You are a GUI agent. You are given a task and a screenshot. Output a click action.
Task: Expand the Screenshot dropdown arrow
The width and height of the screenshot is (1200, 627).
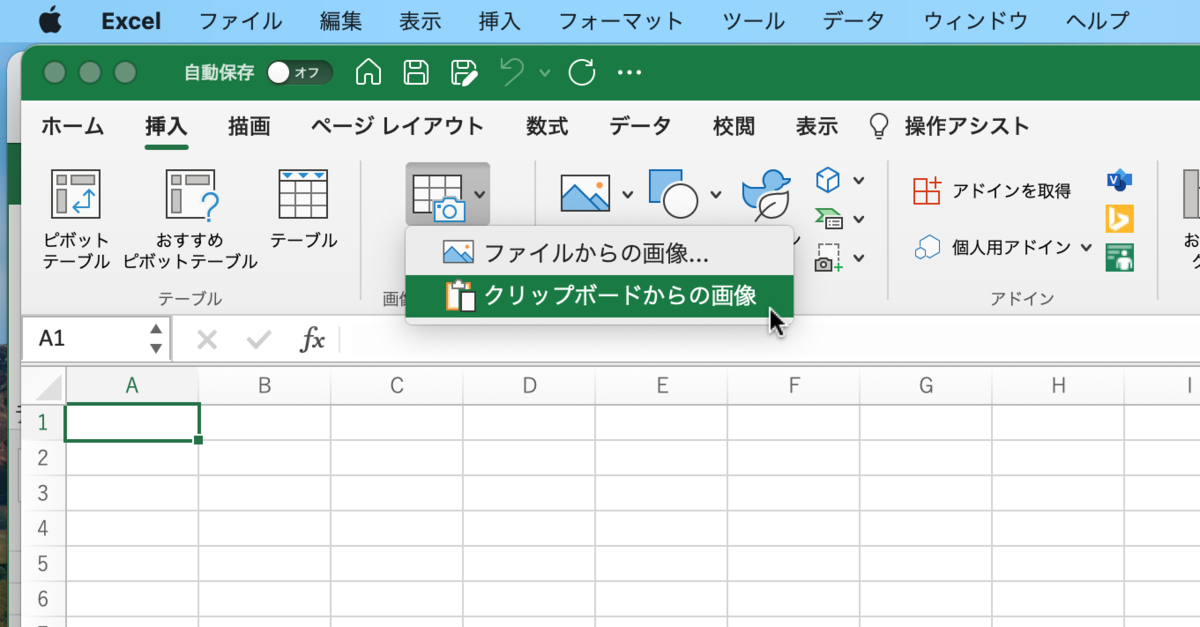click(858, 258)
